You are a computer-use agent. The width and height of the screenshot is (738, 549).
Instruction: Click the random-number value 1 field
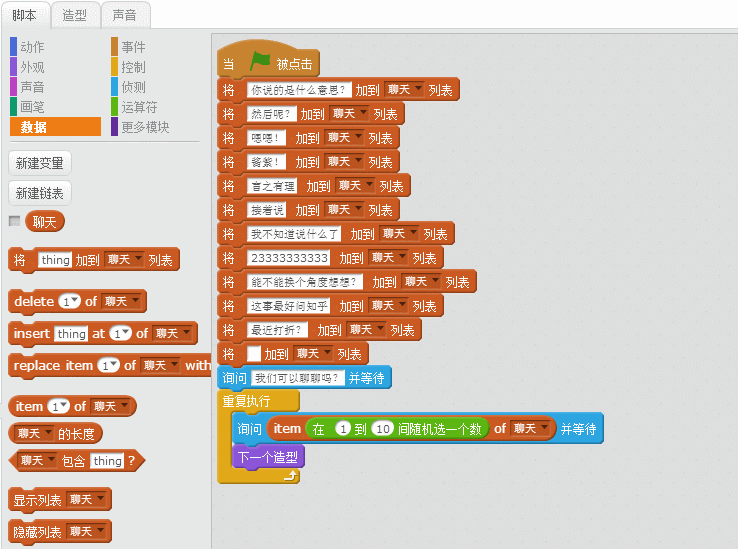pos(344,429)
